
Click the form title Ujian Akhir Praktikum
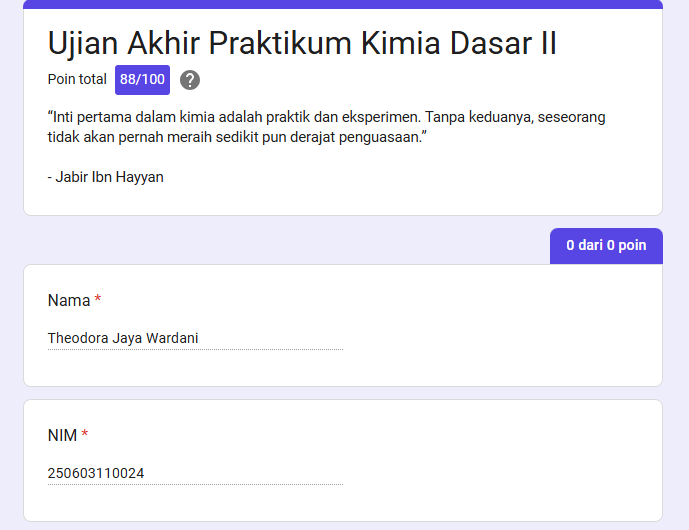pos(302,43)
